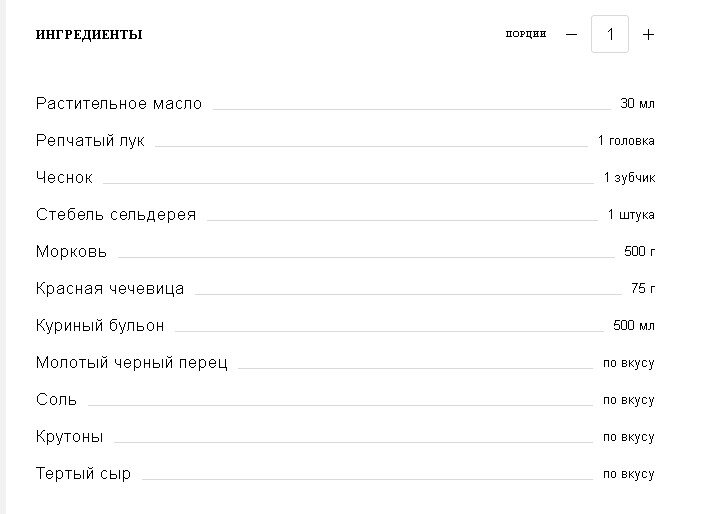The height and width of the screenshot is (514, 701).
Task: Select the Тертый сыр ingredient
Action: (84, 474)
